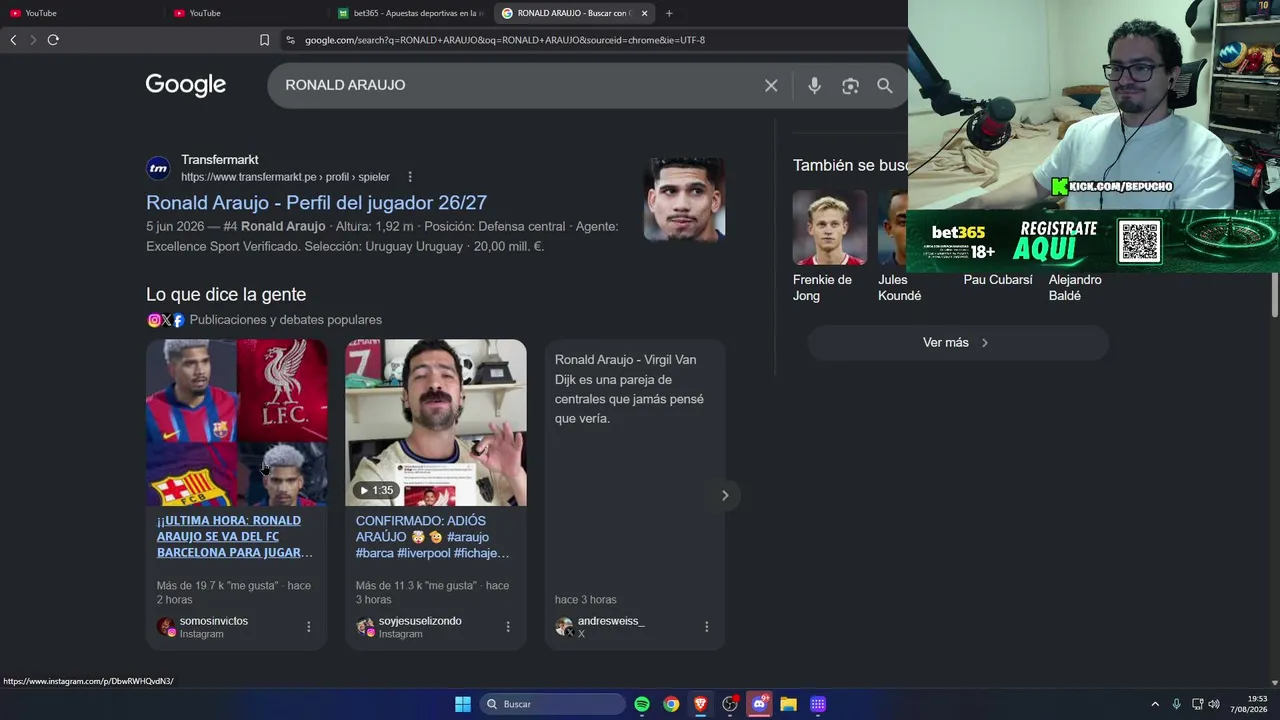Click the Transfermarkt site name
This screenshot has width=1280, height=720.
pyautogui.click(x=220, y=160)
